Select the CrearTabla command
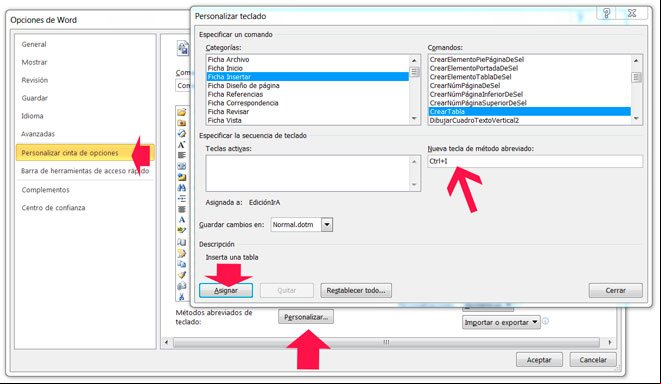661x384 pixels. (x=529, y=112)
